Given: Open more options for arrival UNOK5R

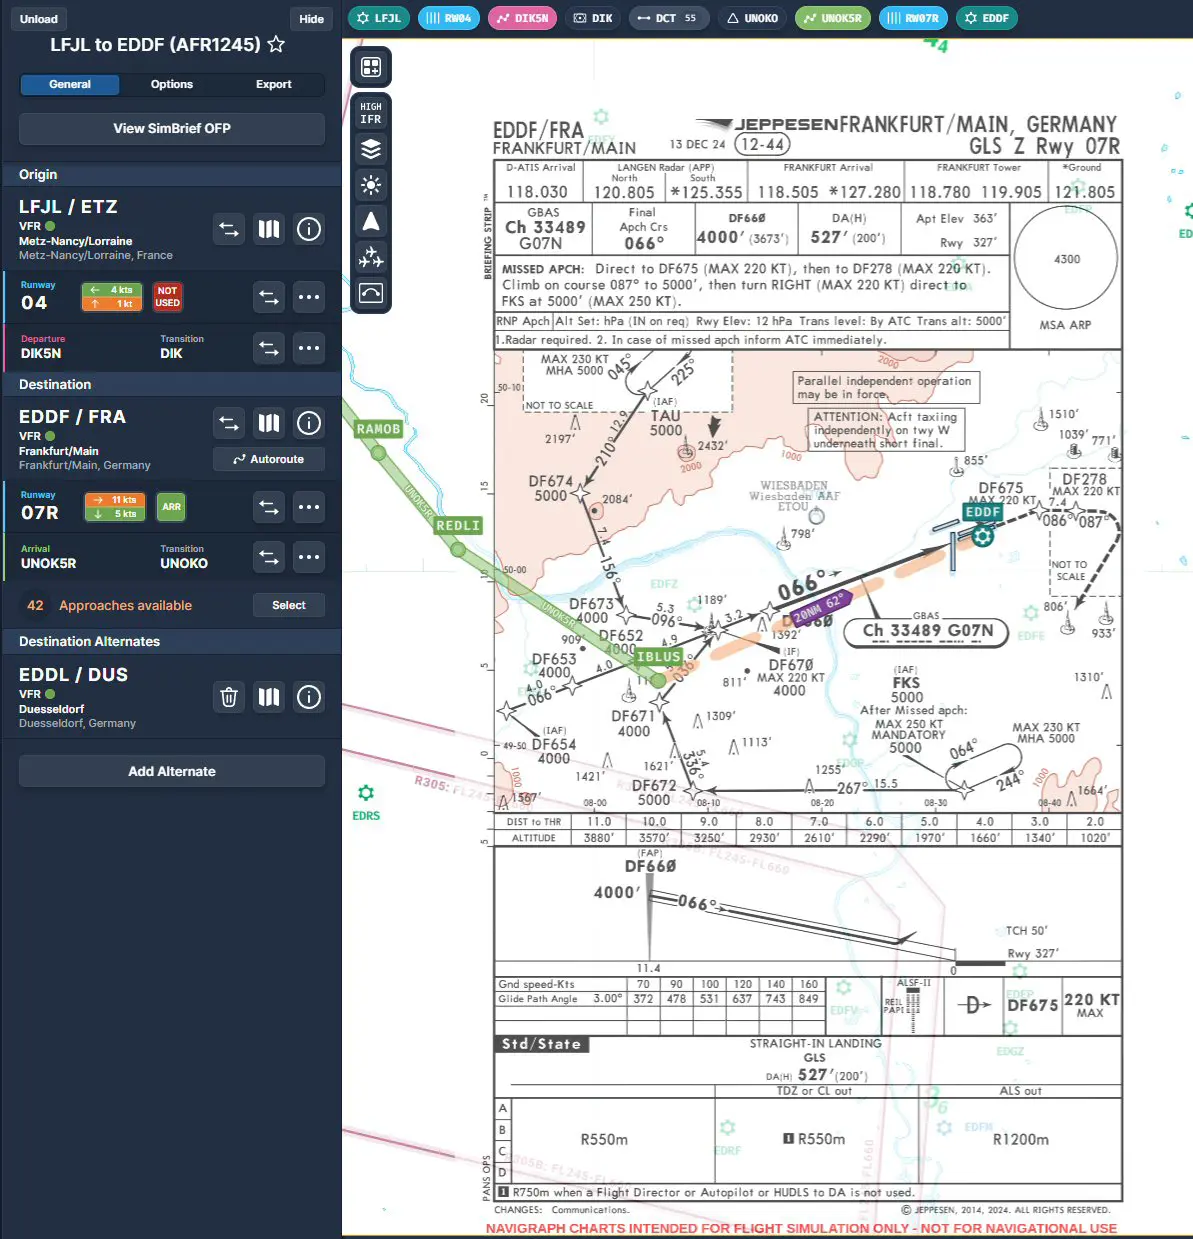Looking at the screenshot, I should [309, 557].
